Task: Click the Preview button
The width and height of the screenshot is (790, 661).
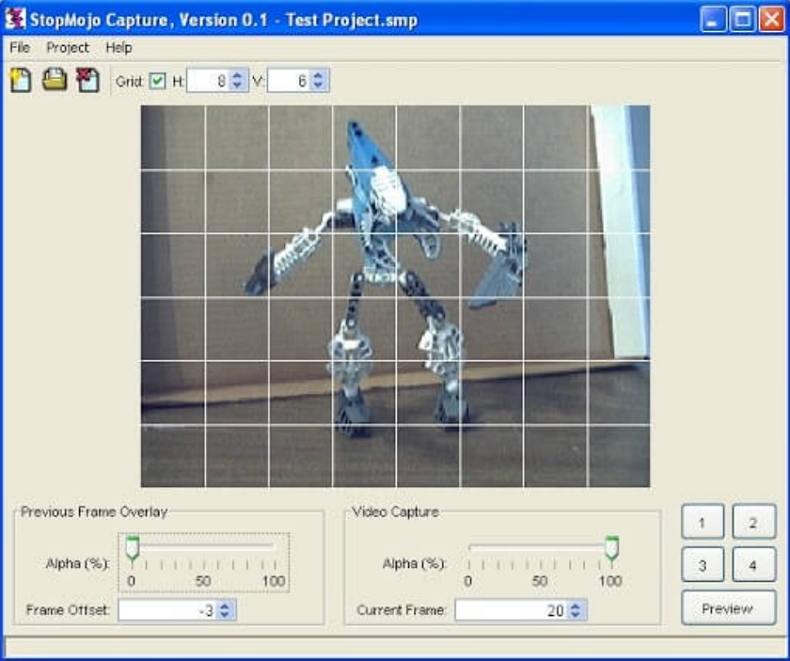Action: [728, 608]
